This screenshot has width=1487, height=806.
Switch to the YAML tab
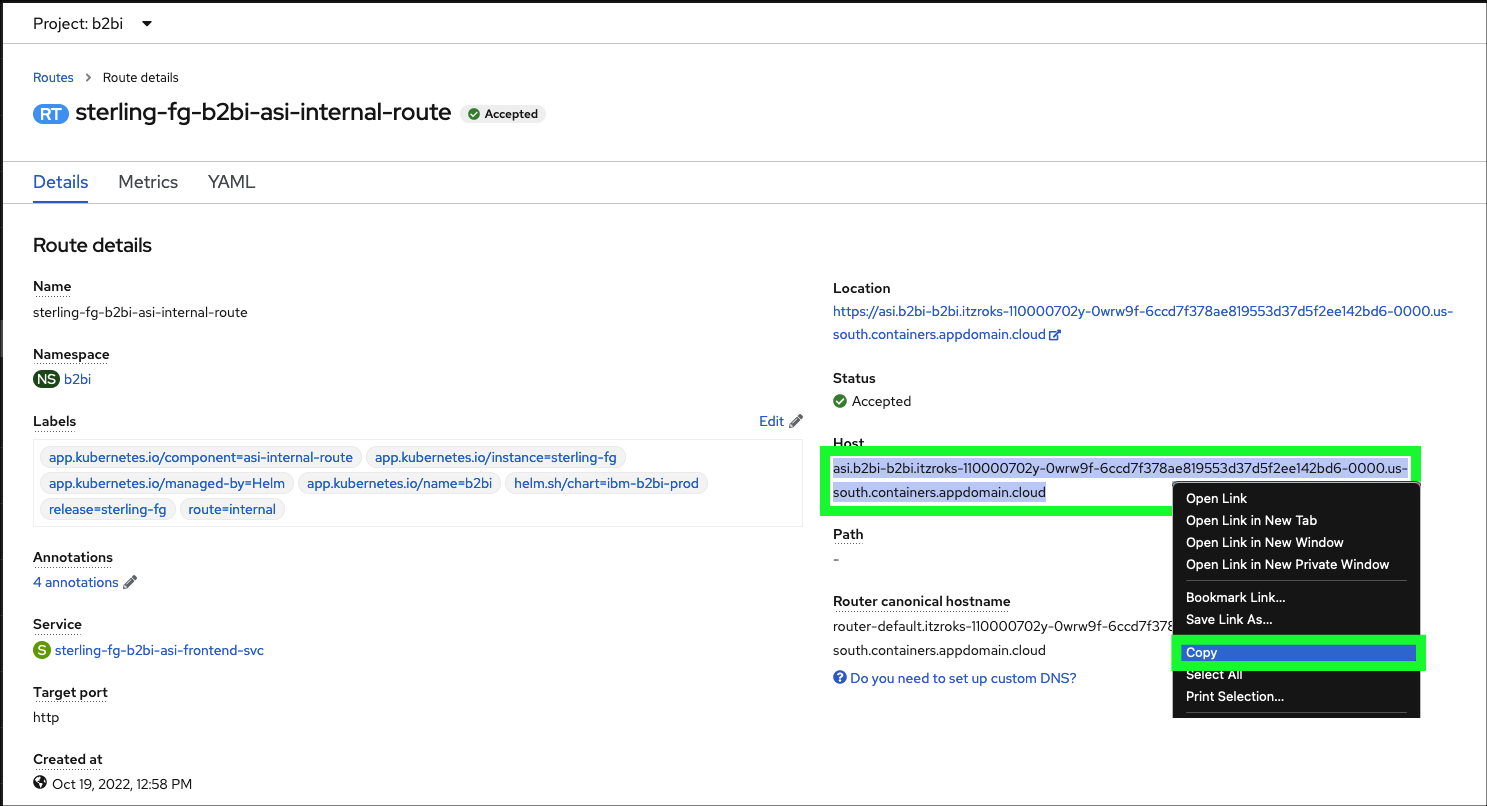[x=231, y=182]
